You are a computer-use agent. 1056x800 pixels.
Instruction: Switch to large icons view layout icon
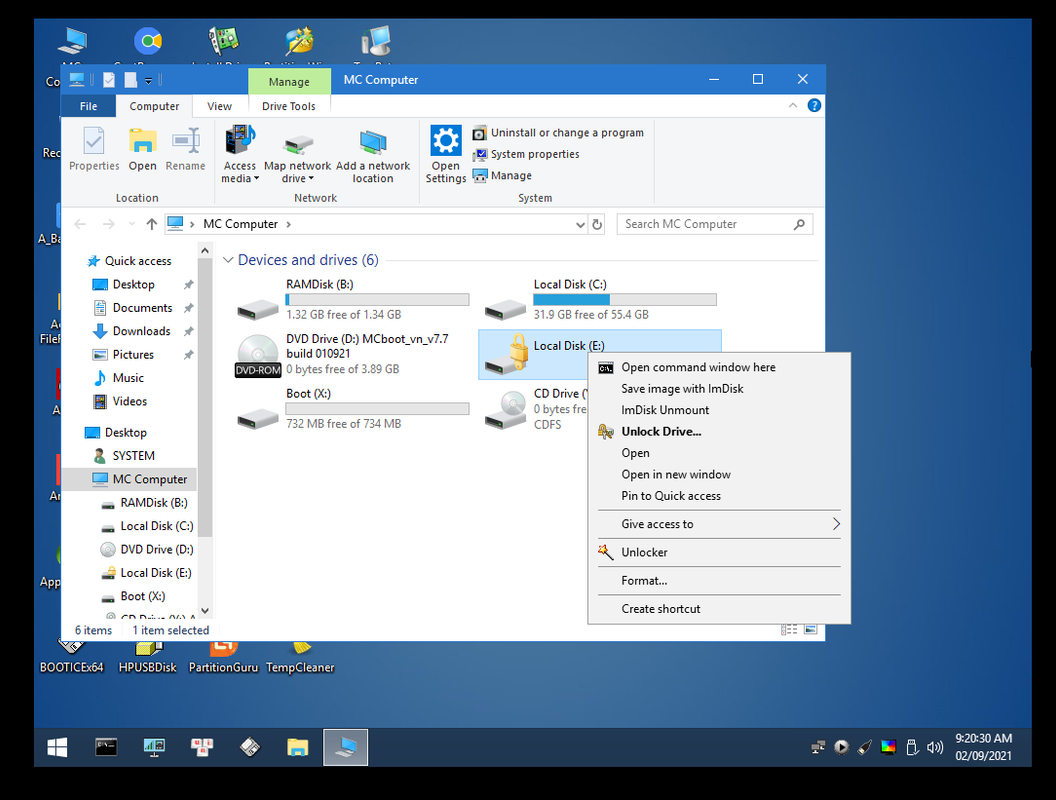pos(810,630)
